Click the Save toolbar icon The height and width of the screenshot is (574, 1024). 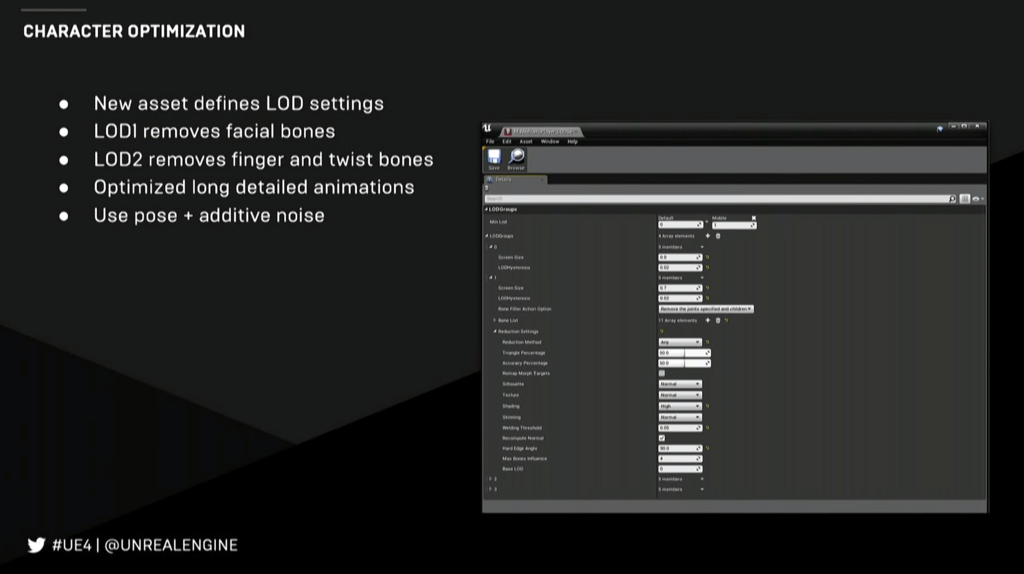point(494,157)
